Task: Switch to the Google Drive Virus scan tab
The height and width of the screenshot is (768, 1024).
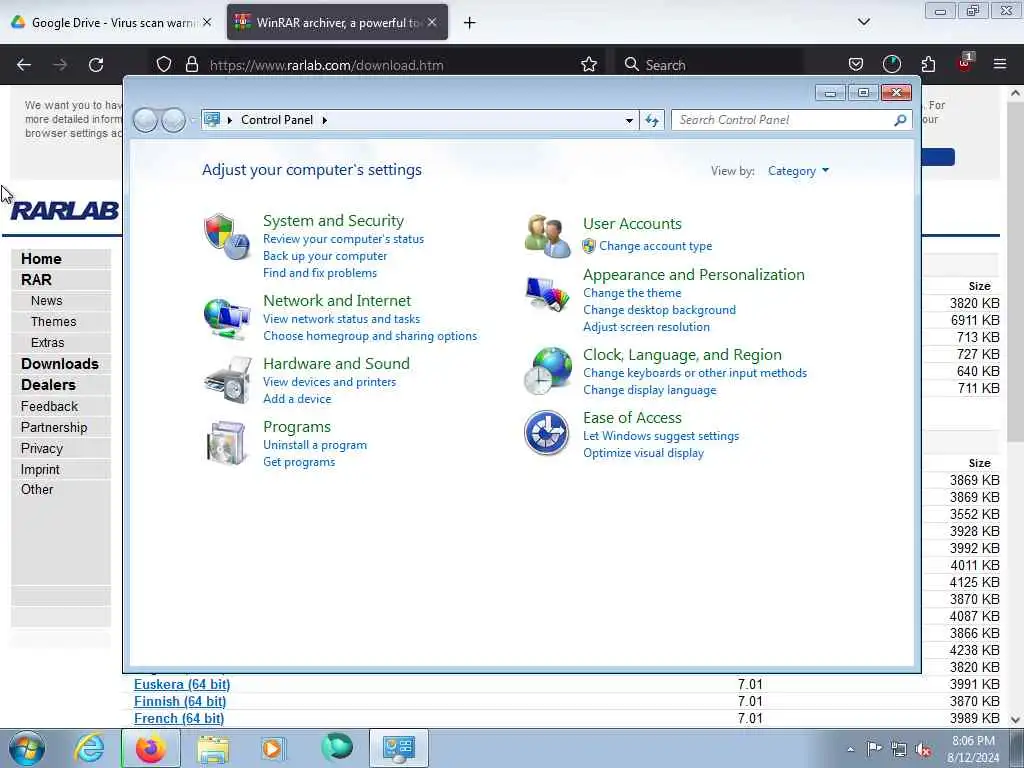Action: [x=112, y=22]
